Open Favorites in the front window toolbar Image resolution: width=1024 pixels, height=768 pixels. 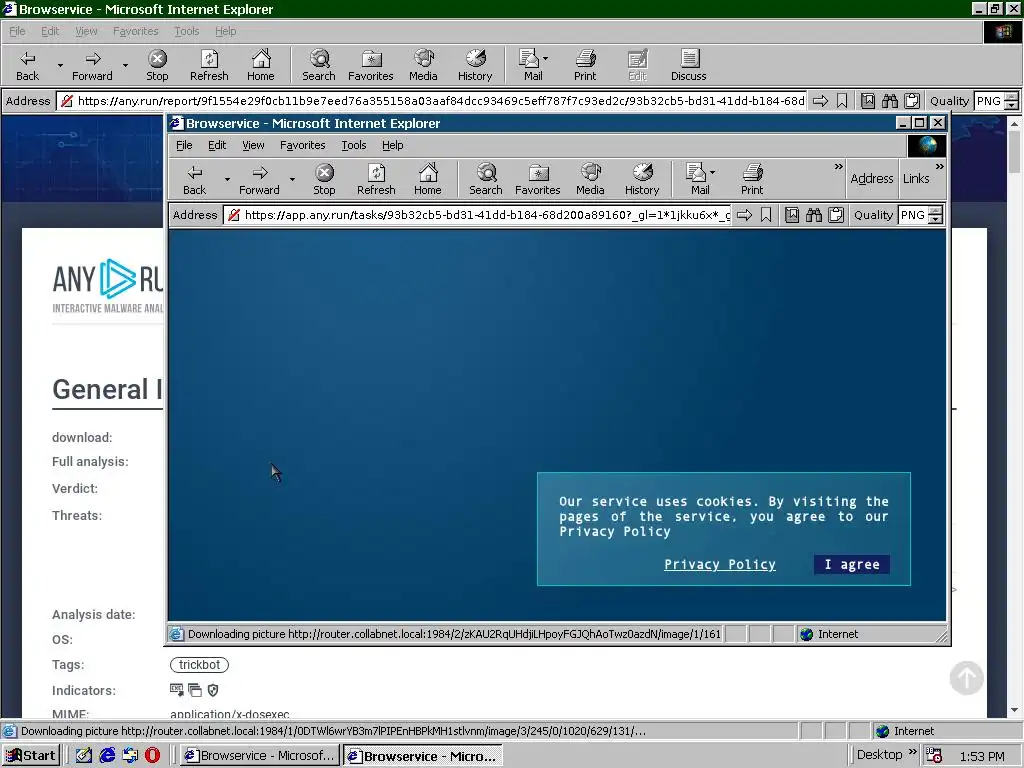537,180
